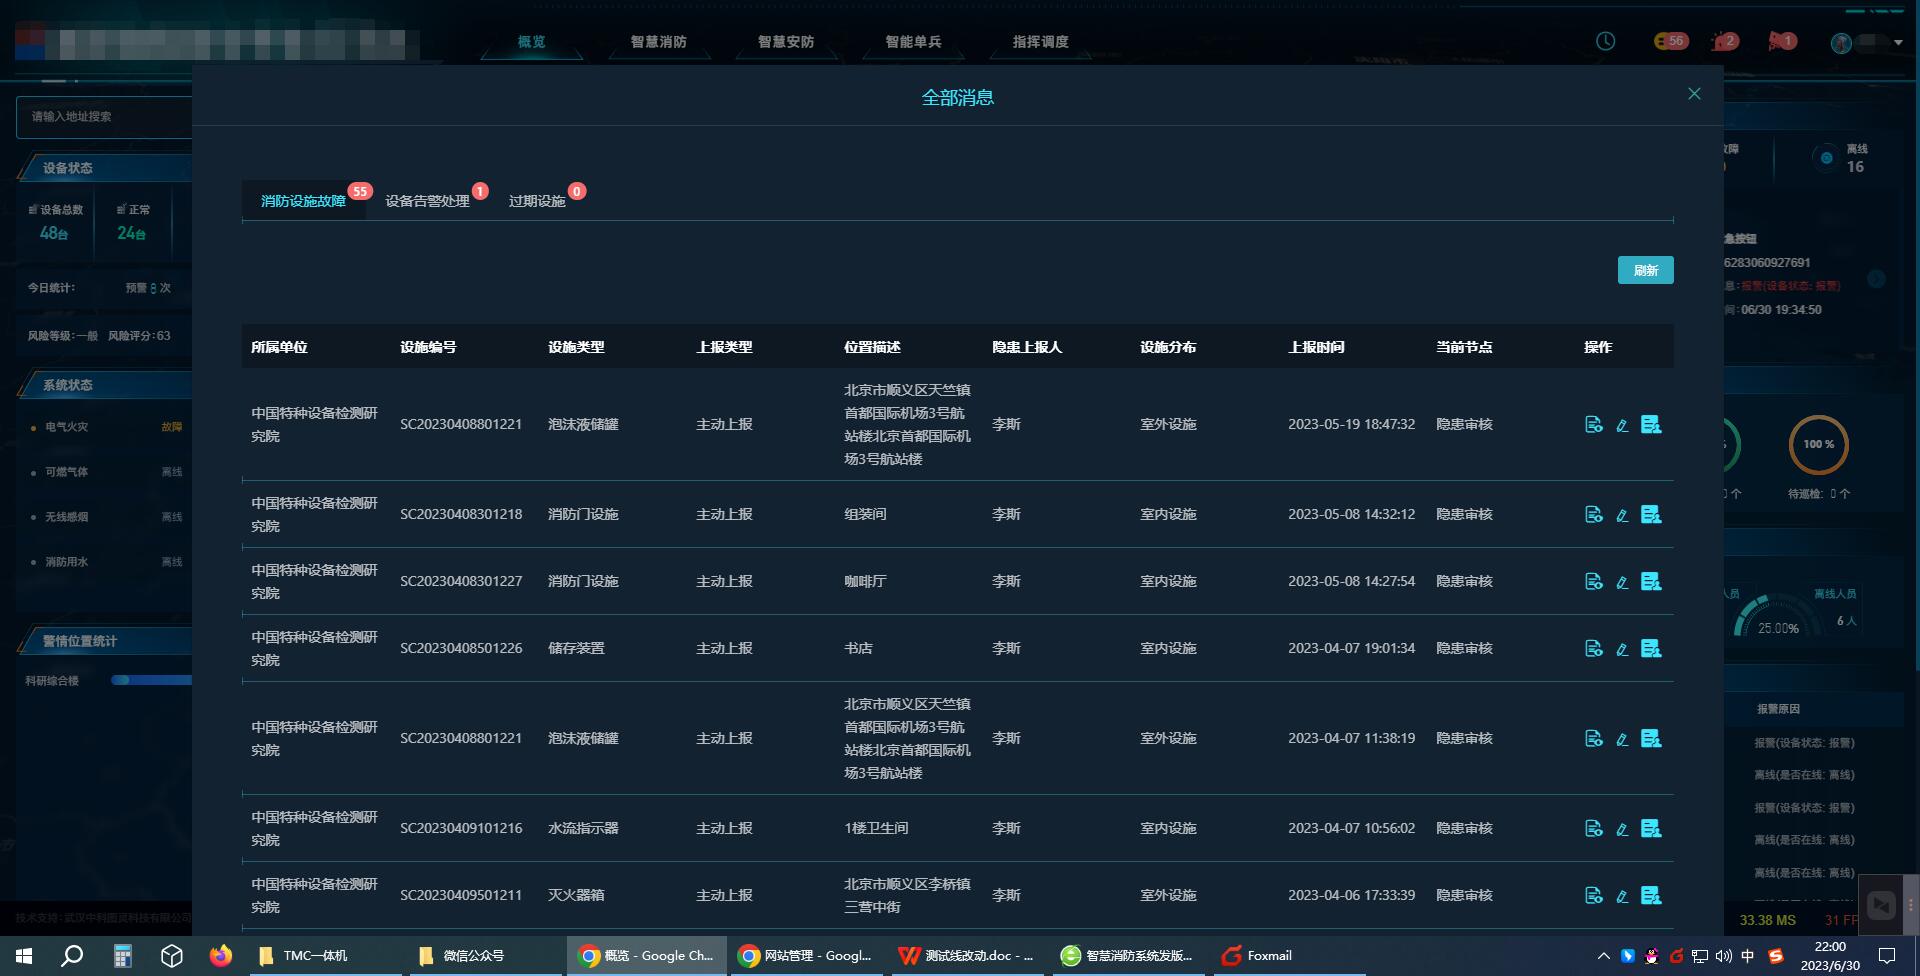Edit the 咖啡厅 record
The width and height of the screenshot is (1920, 976).
[x=1622, y=582]
